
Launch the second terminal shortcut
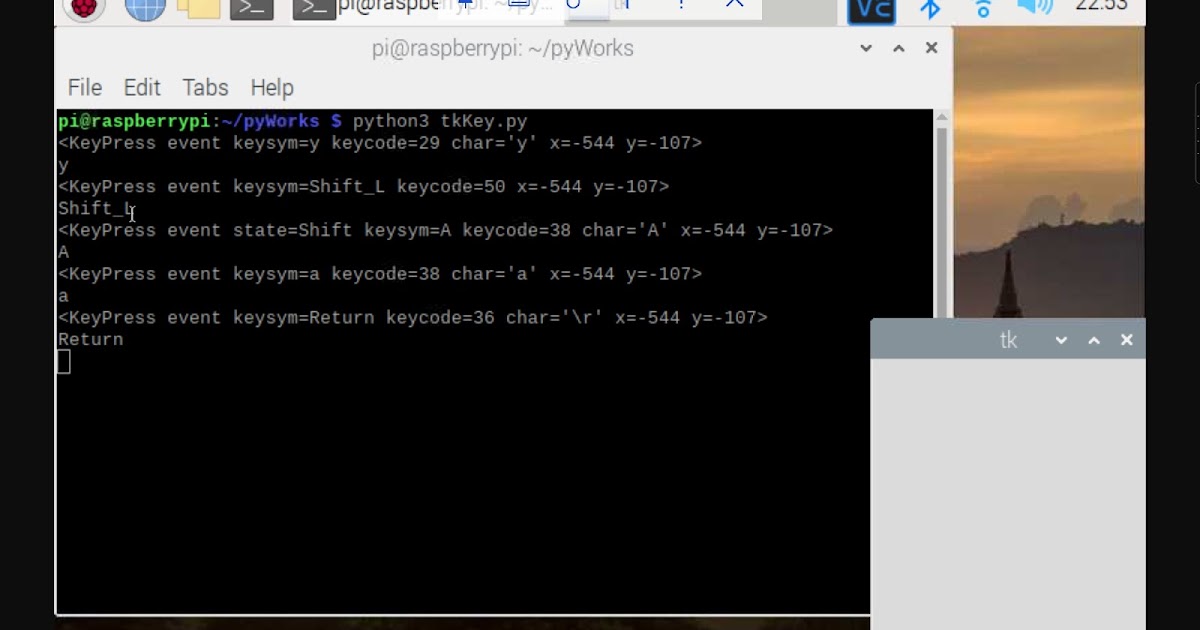[x=312, y=8]
